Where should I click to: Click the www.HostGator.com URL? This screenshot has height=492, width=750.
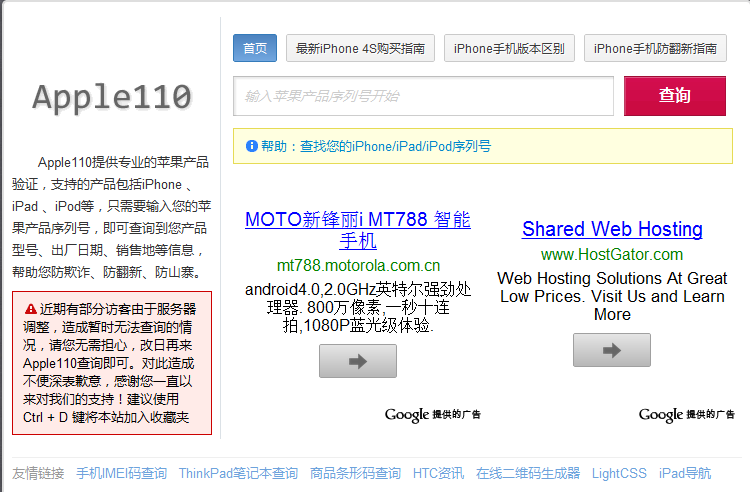[612, 254]
